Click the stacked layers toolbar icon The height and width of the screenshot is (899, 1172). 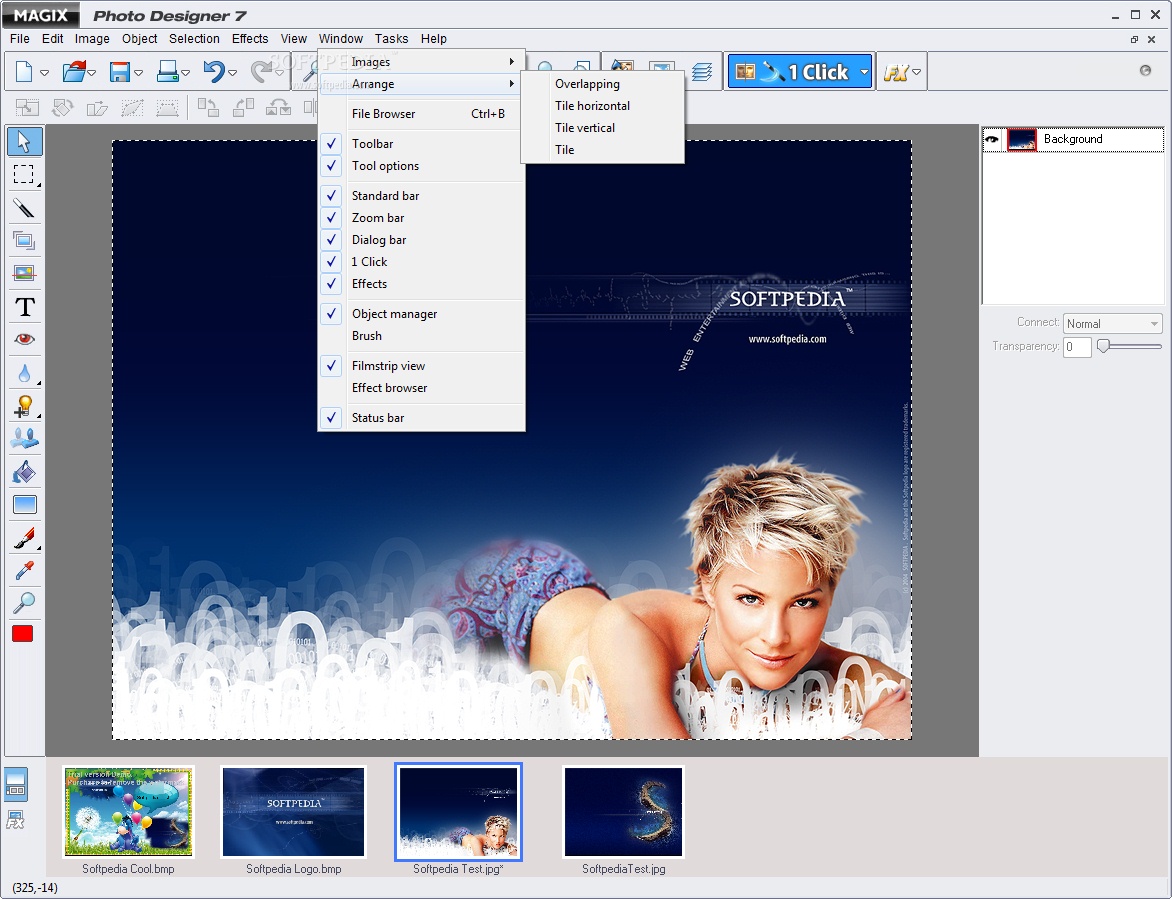click(701, 72)
